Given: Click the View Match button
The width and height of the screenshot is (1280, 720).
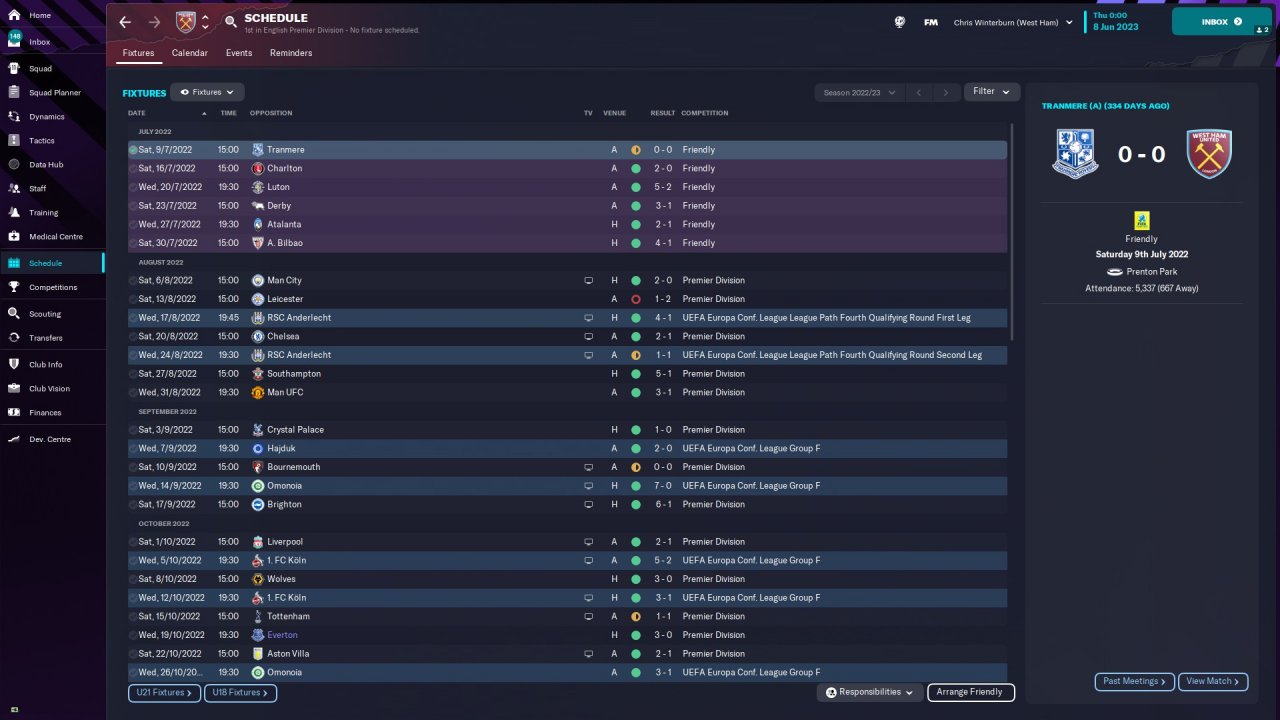Looking at the screenshot, I should pyautogui.click(x=1213, y=681).
